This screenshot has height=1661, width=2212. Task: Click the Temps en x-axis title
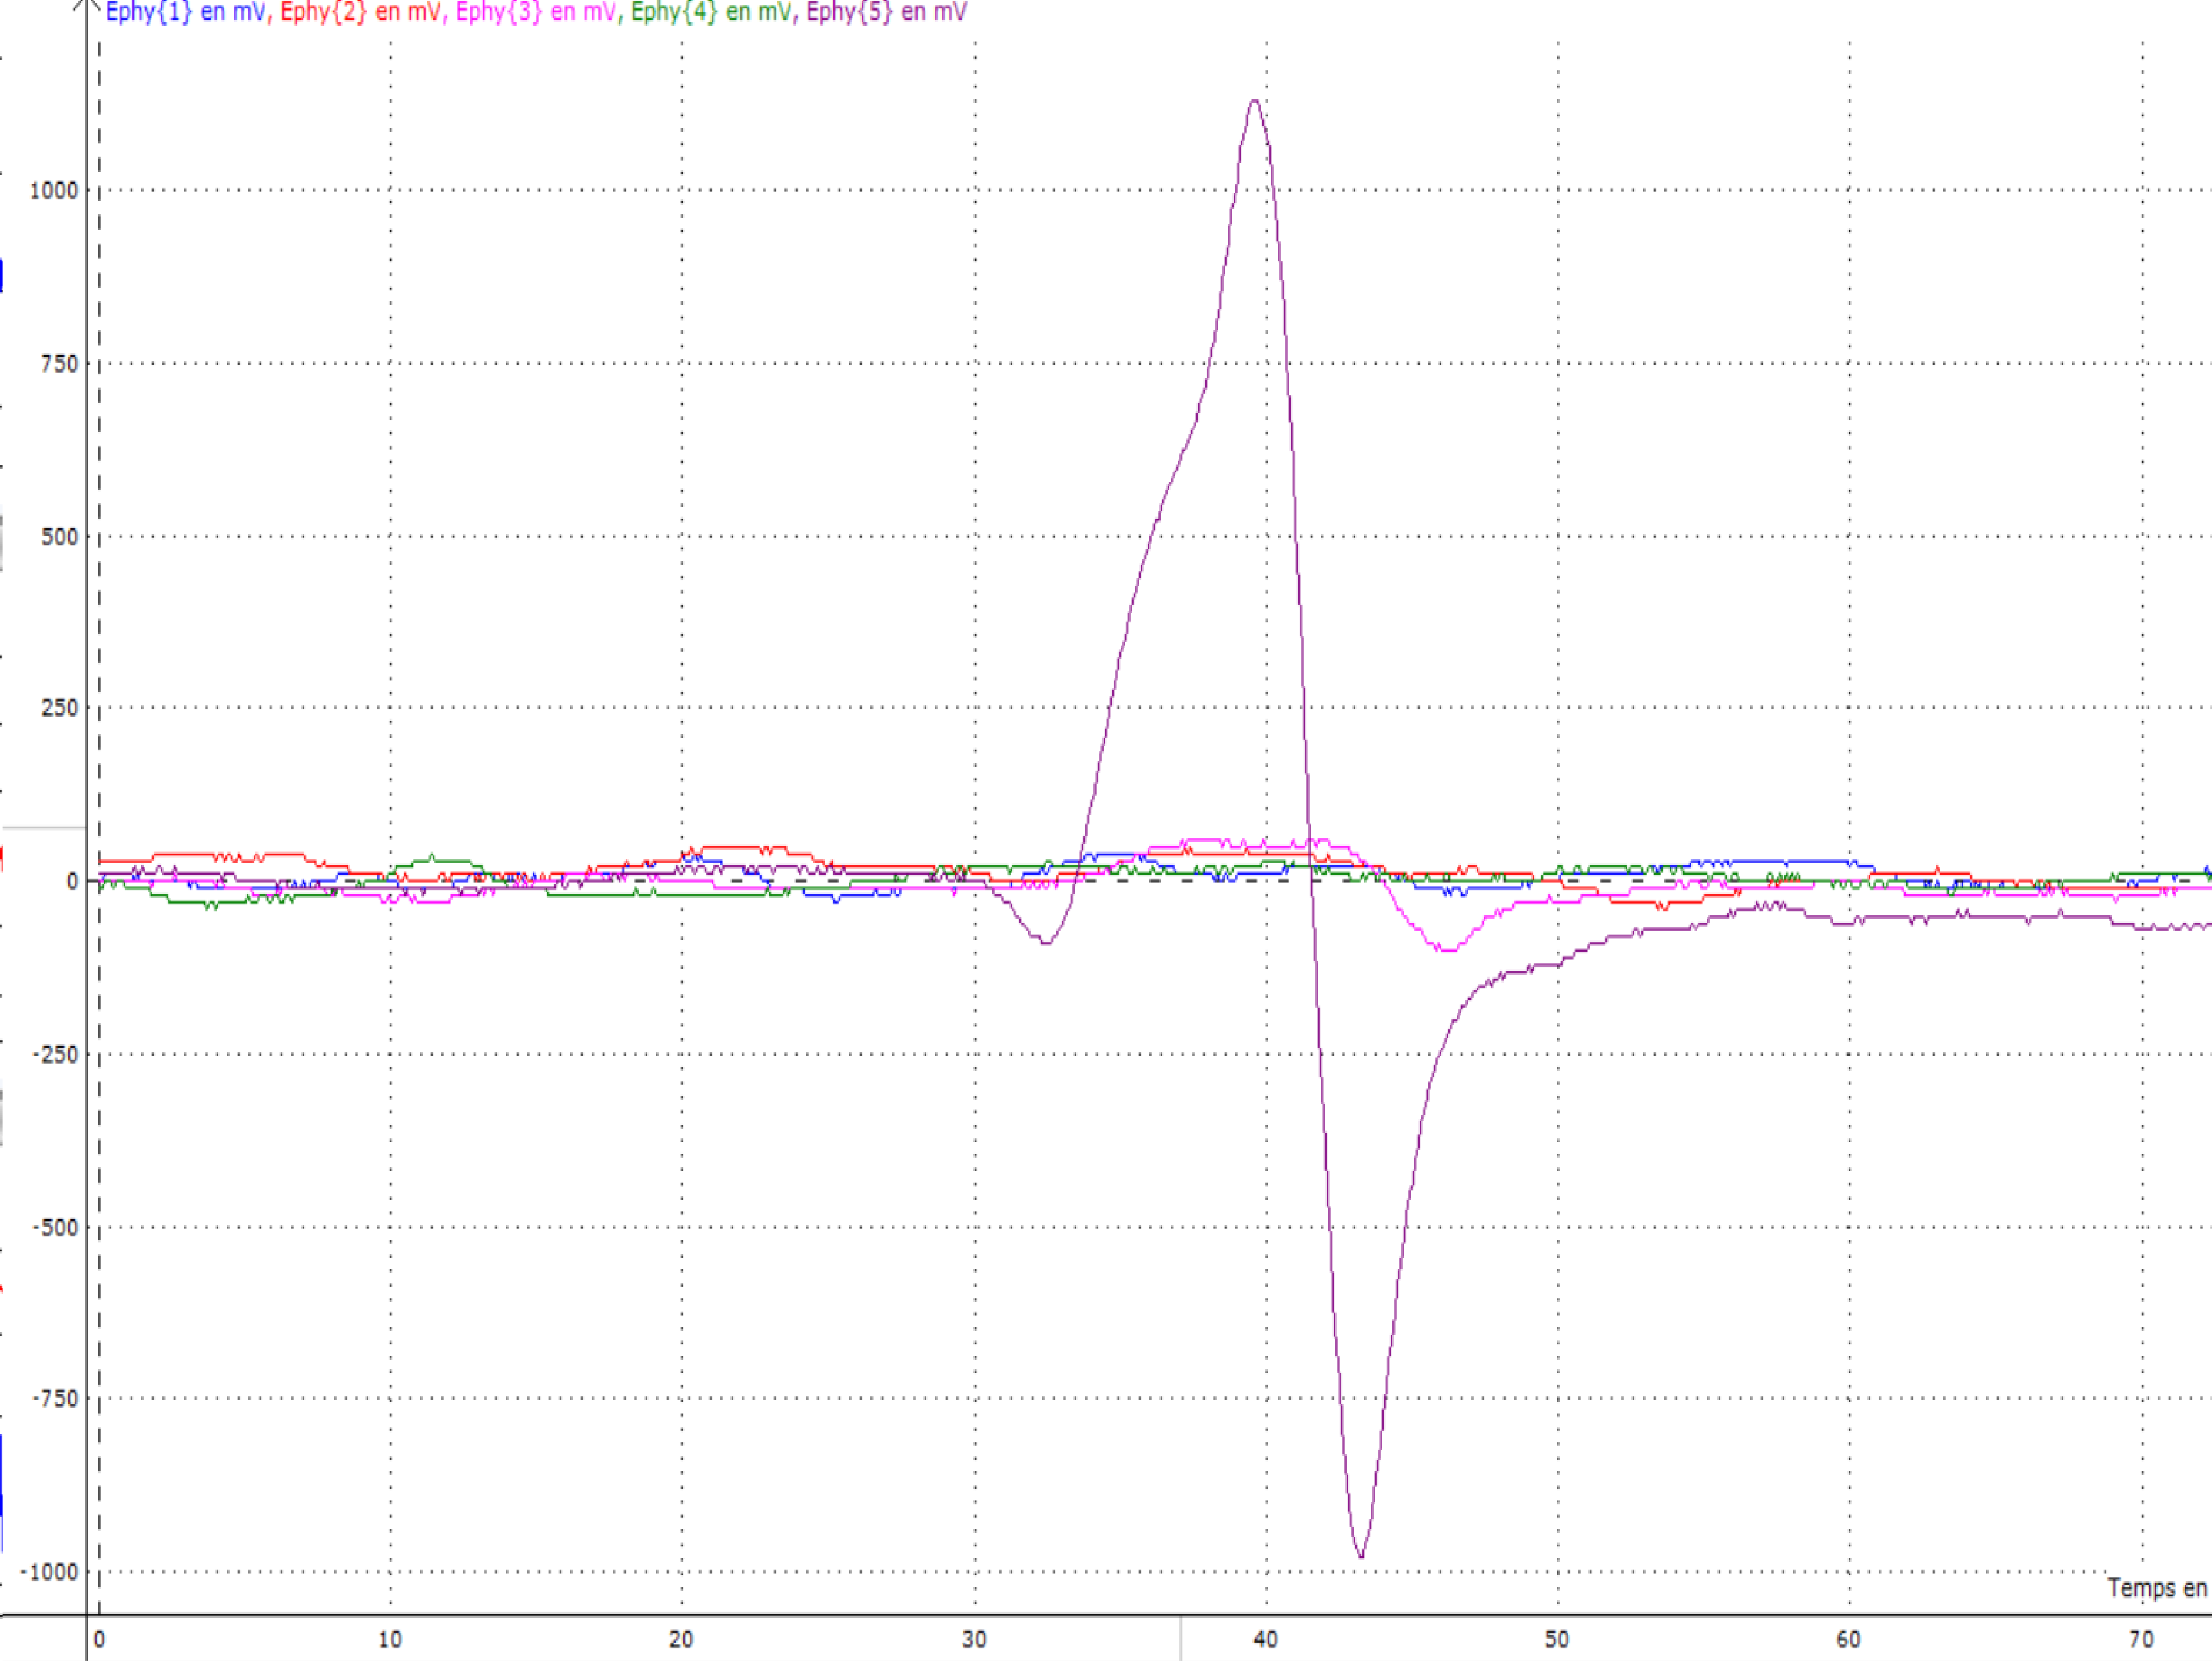tap(2158, 1588)
